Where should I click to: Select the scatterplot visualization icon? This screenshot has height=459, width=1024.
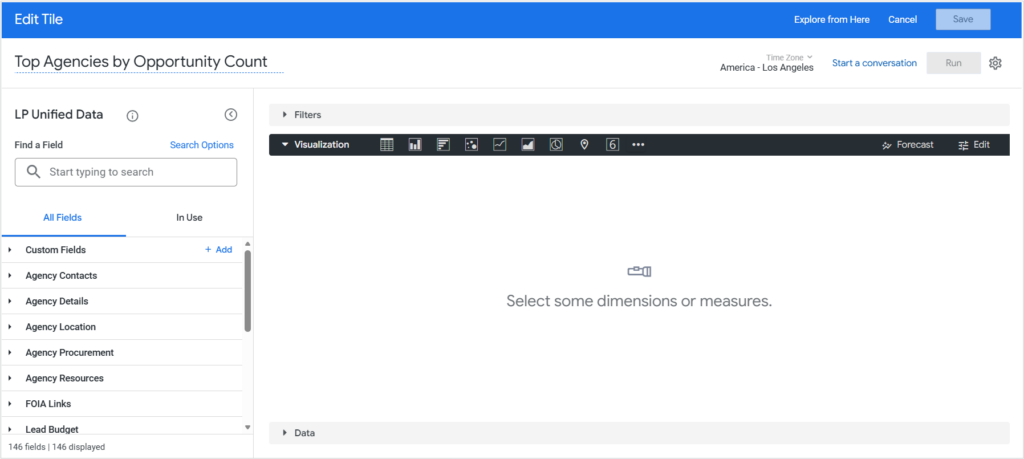[x=471, y=145]
